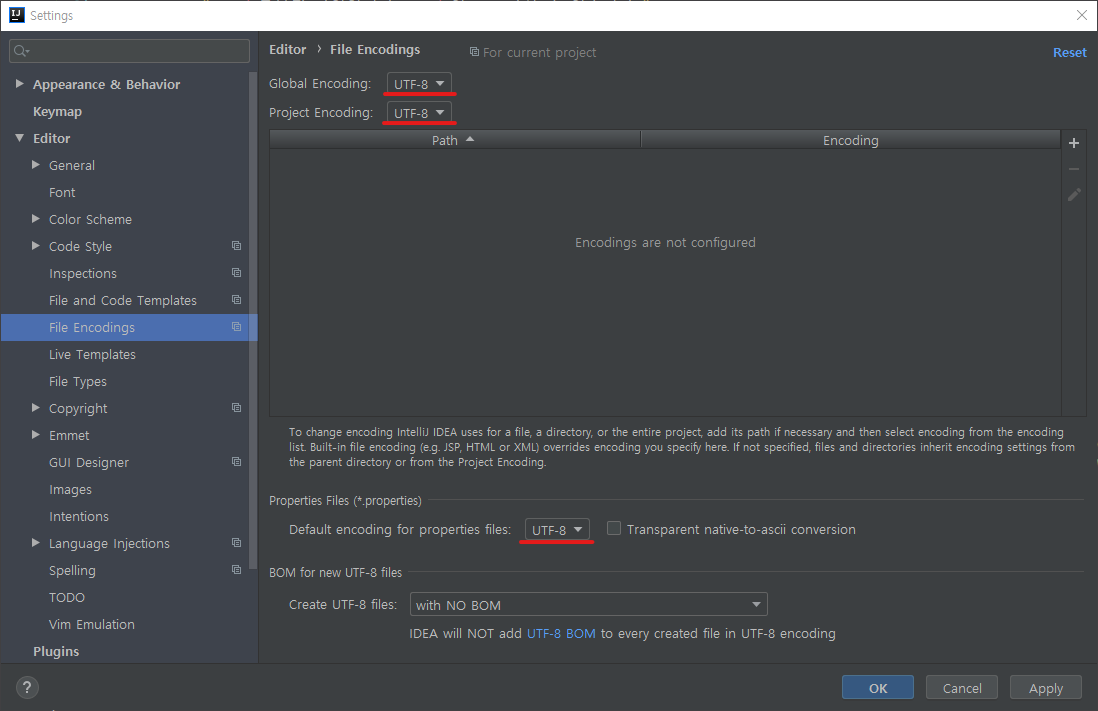The height and width of the screenshot is (711, 1098).
Task: Click project-level icon beside GUI Designer
Action: click(x=237, y=462)
